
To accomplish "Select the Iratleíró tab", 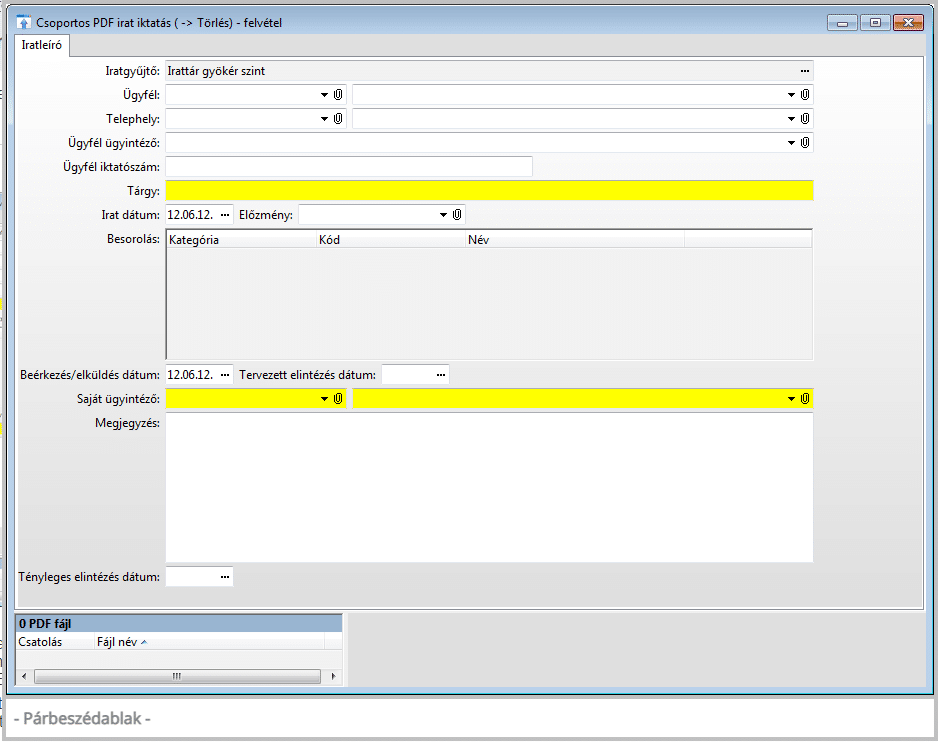I will (x=43, y=45).
